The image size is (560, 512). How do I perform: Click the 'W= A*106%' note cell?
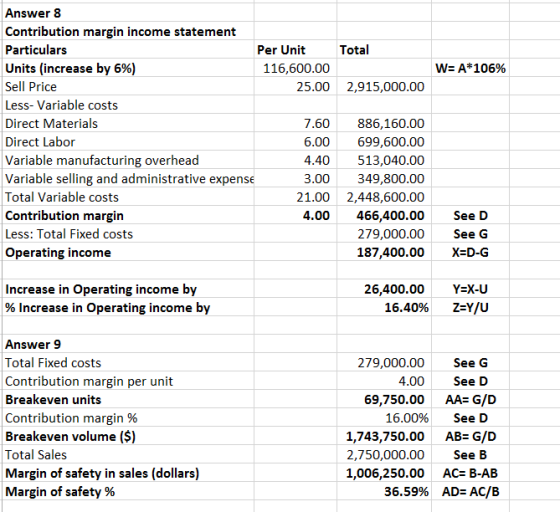470,69
